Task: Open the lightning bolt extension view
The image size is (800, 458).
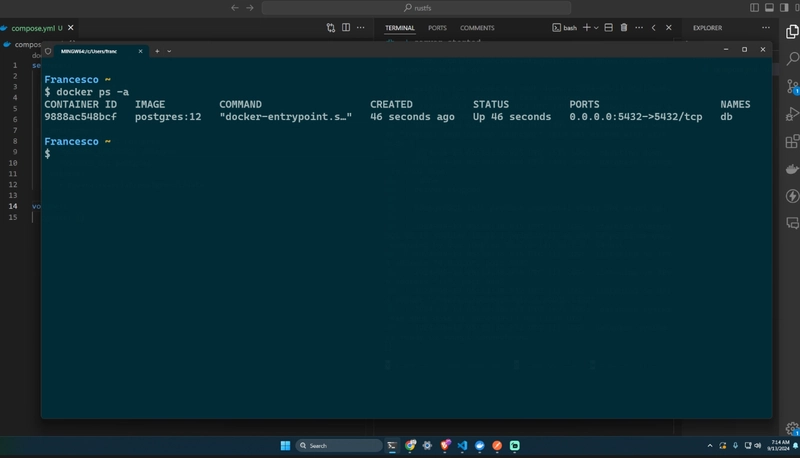Action: tap(792, 196)
